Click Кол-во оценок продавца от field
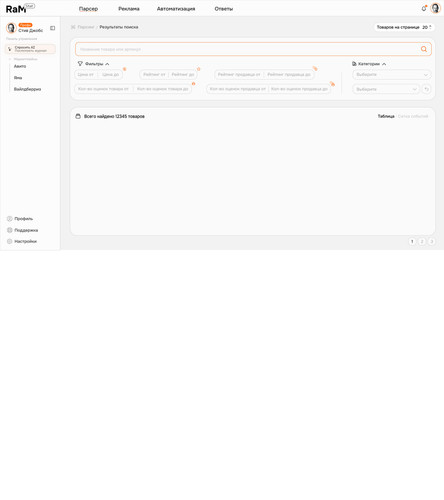Screen dimensions: 444x500 point(238,89)
